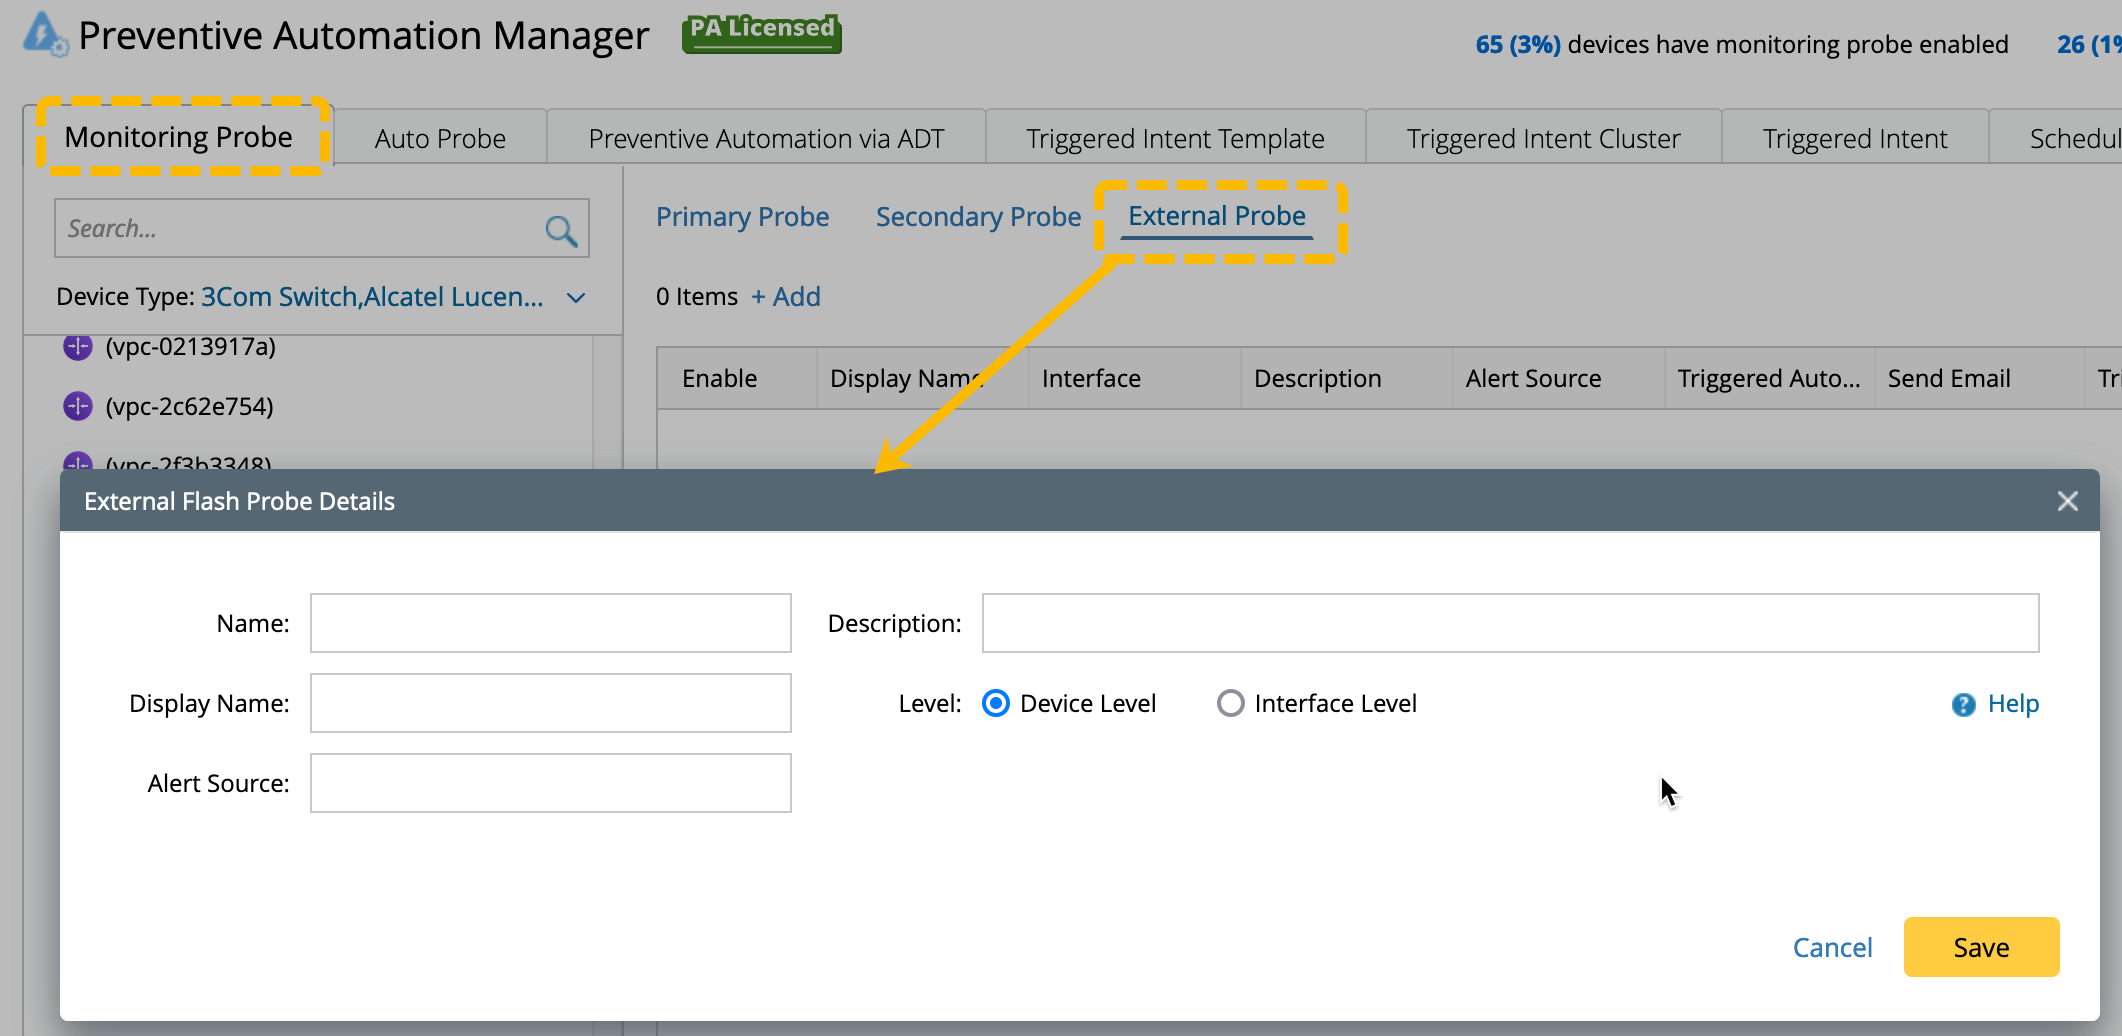Switch to the Auto Probe tab
The width and height of the screenshot is (2122, 1036).
coord(440,137)
